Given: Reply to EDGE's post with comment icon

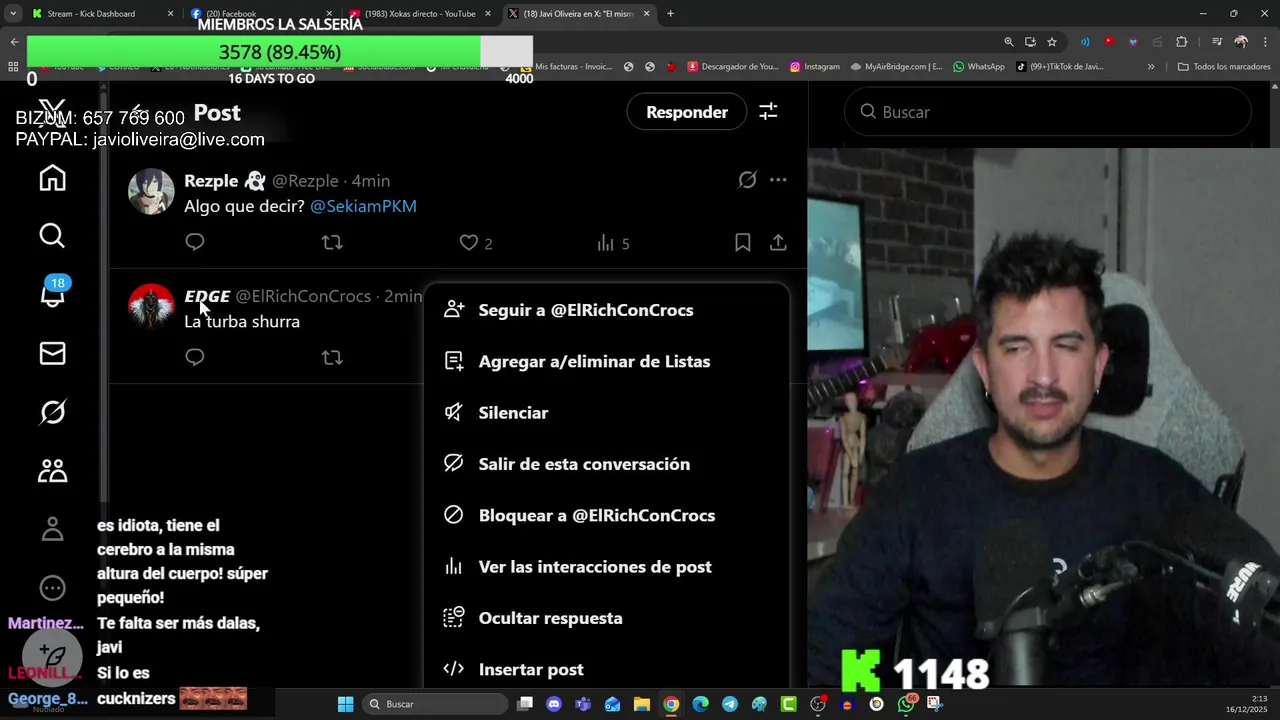Looking at the screenshot, I should (195, 357).
